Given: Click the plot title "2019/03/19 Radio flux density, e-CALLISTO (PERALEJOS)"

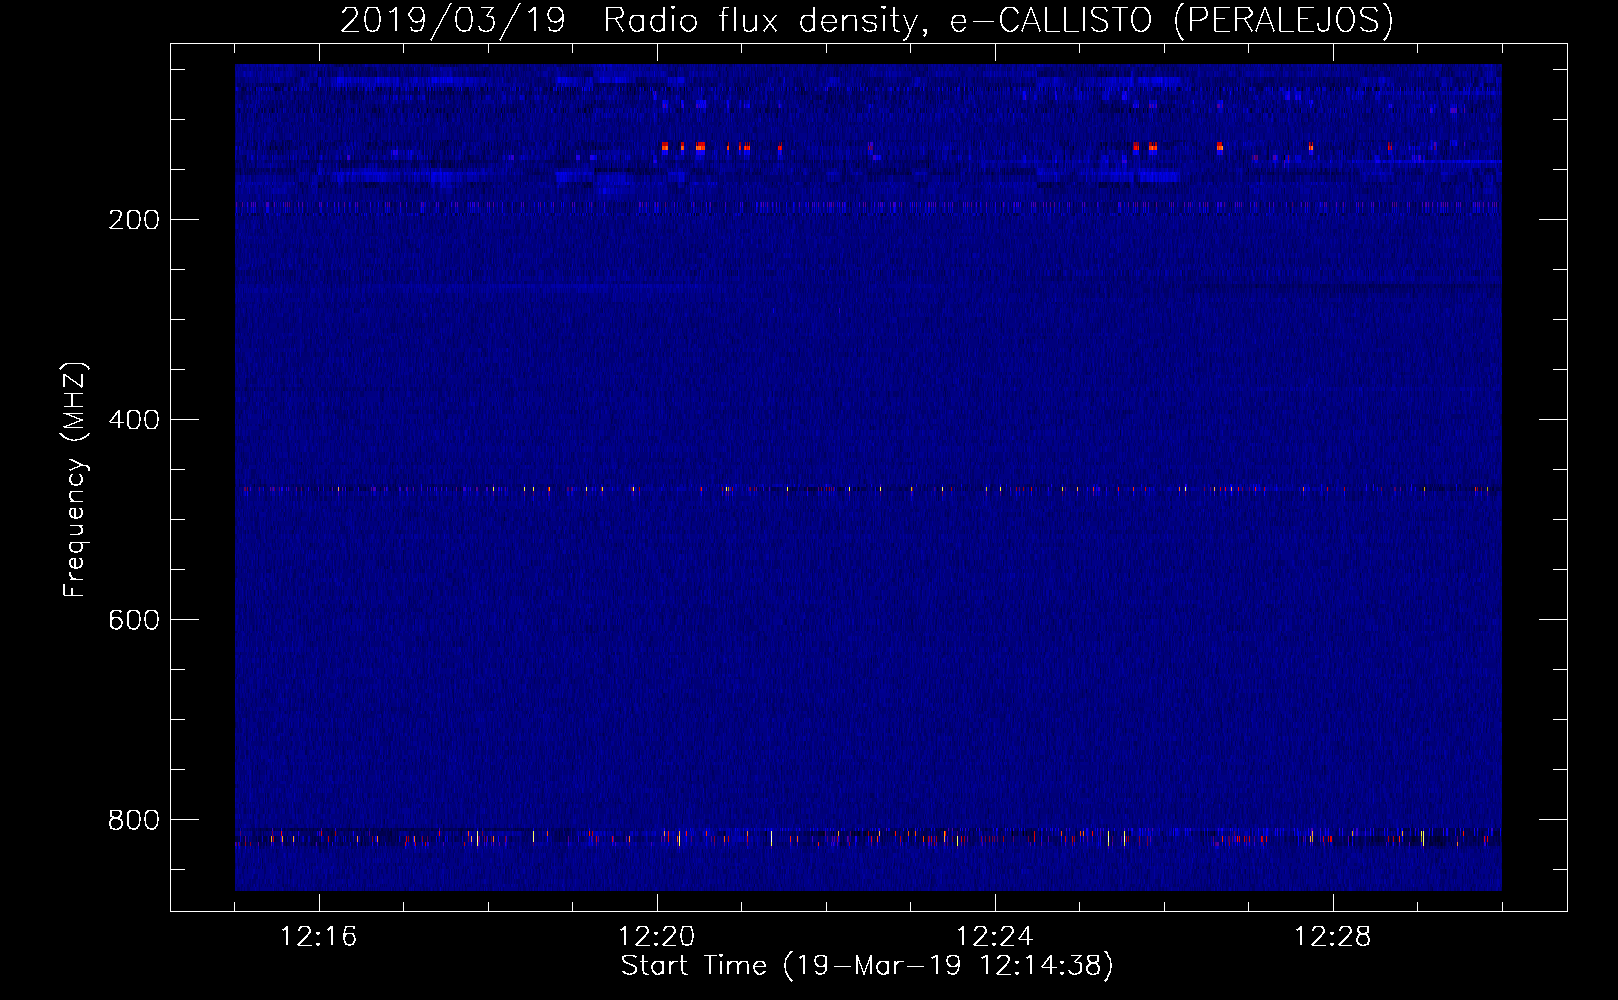Looking at the screenshot, I should point(867,20).
